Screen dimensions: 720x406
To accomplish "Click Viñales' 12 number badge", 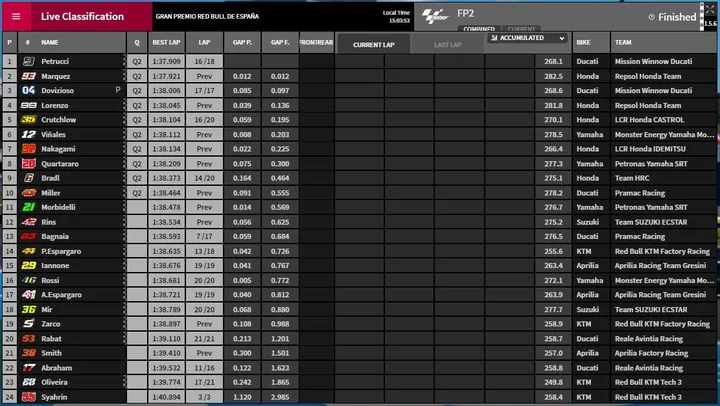I will click(28, 134).
